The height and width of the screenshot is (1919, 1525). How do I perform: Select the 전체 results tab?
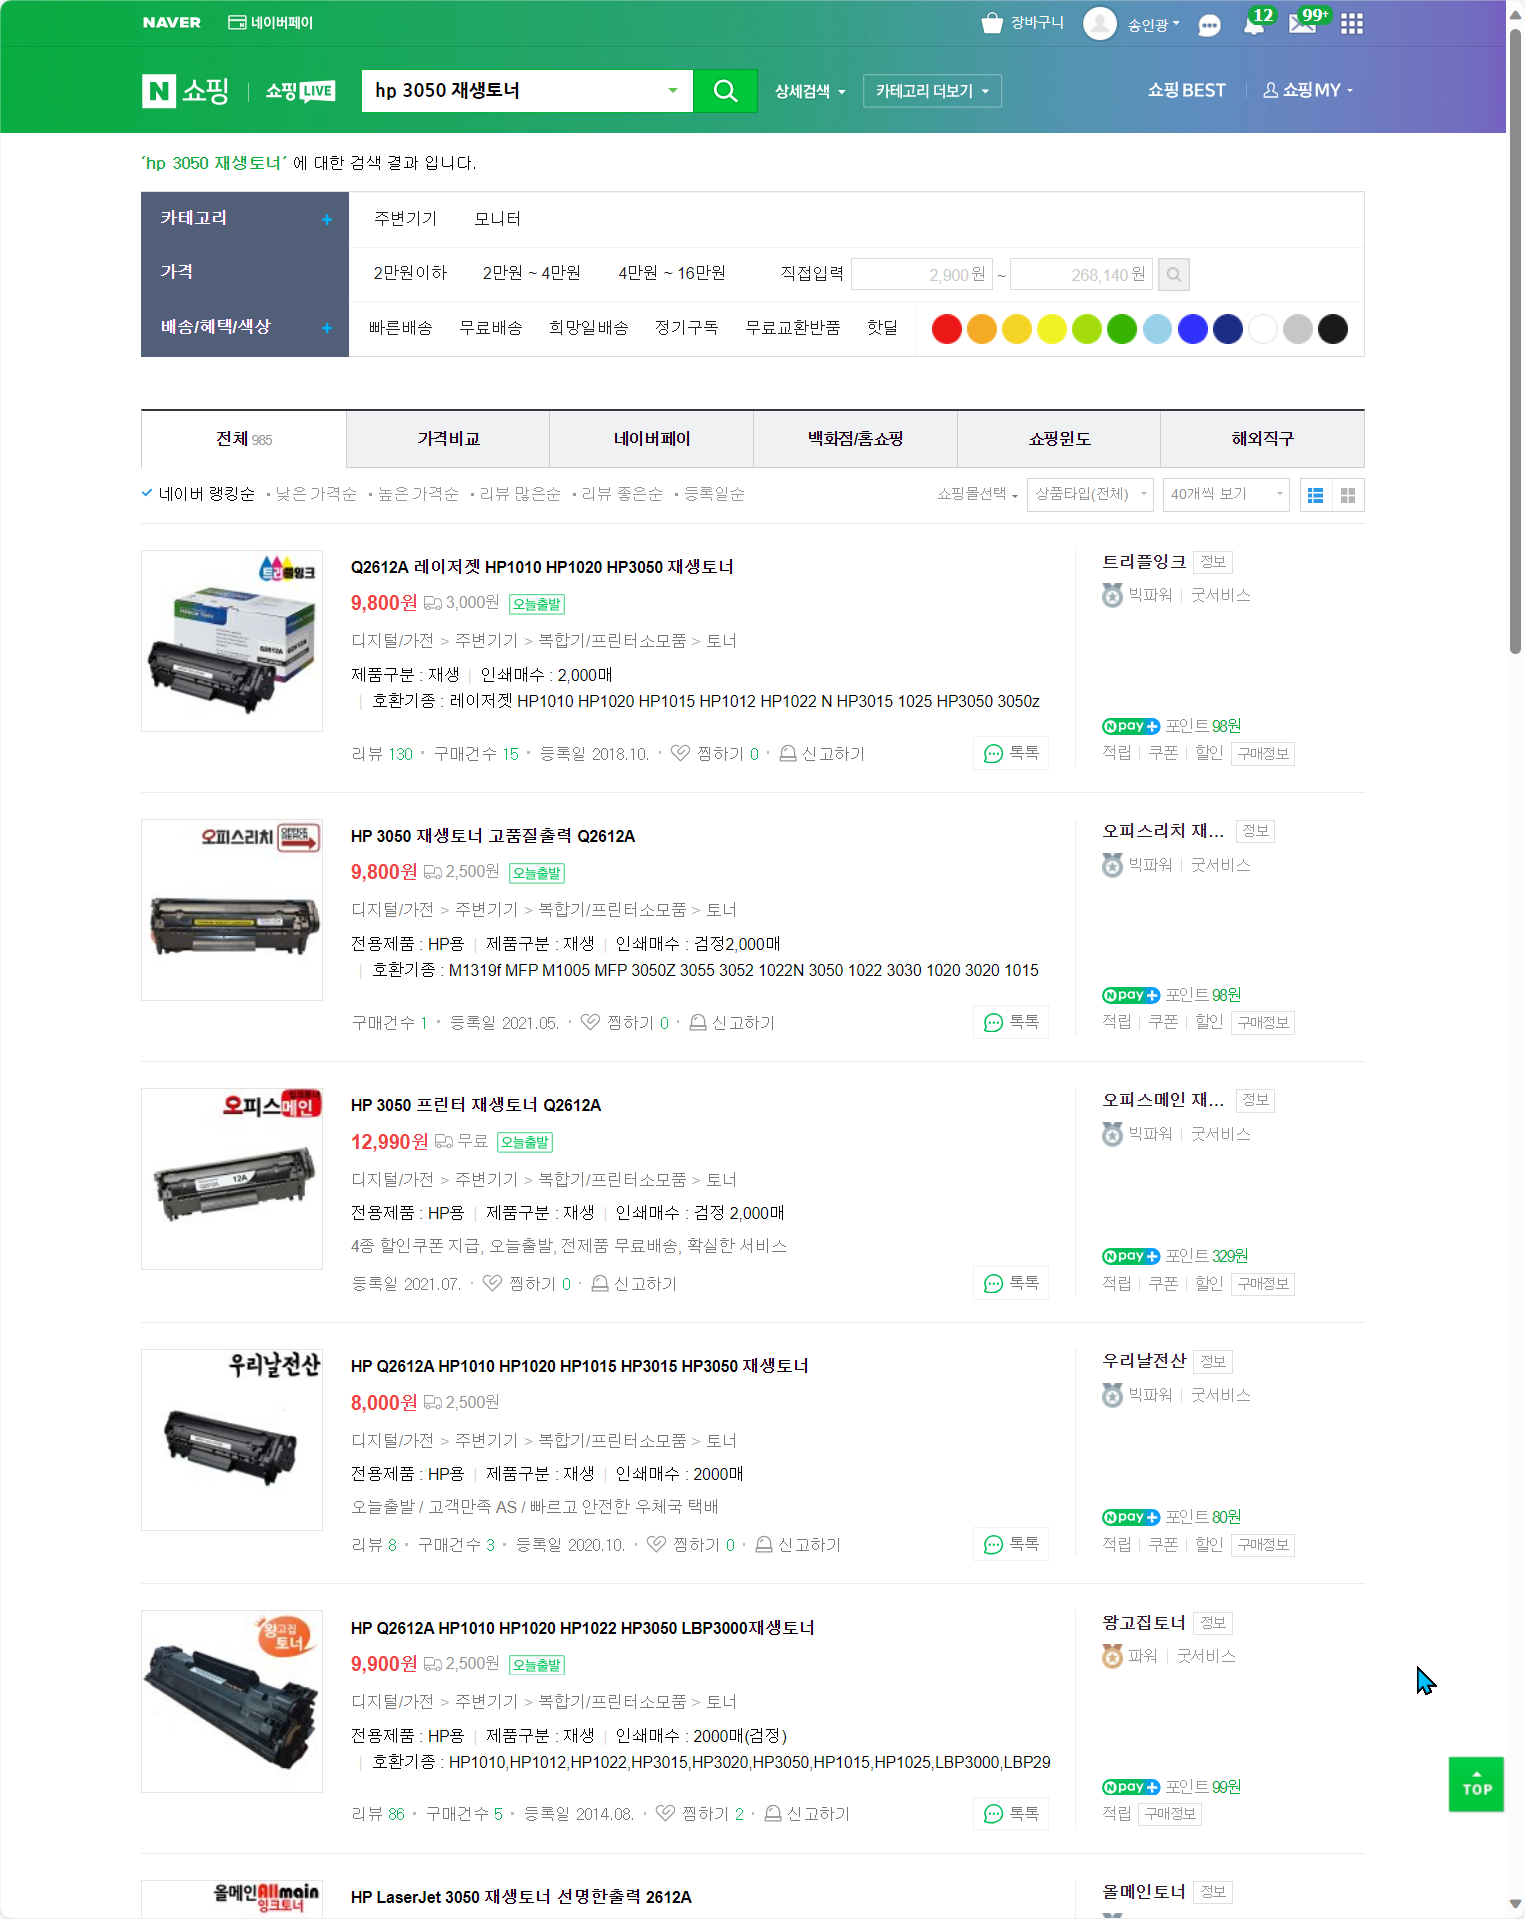pos(244,439)
